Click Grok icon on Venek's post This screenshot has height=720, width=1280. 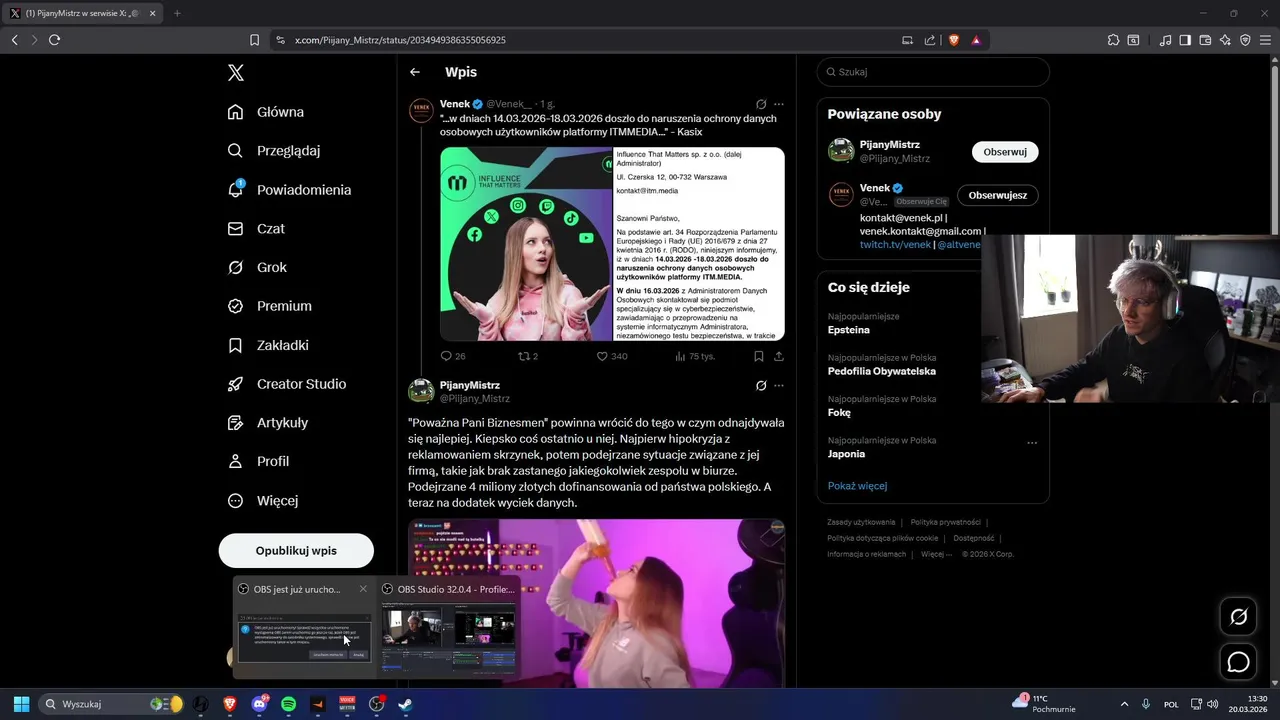(x=761, y=104)
